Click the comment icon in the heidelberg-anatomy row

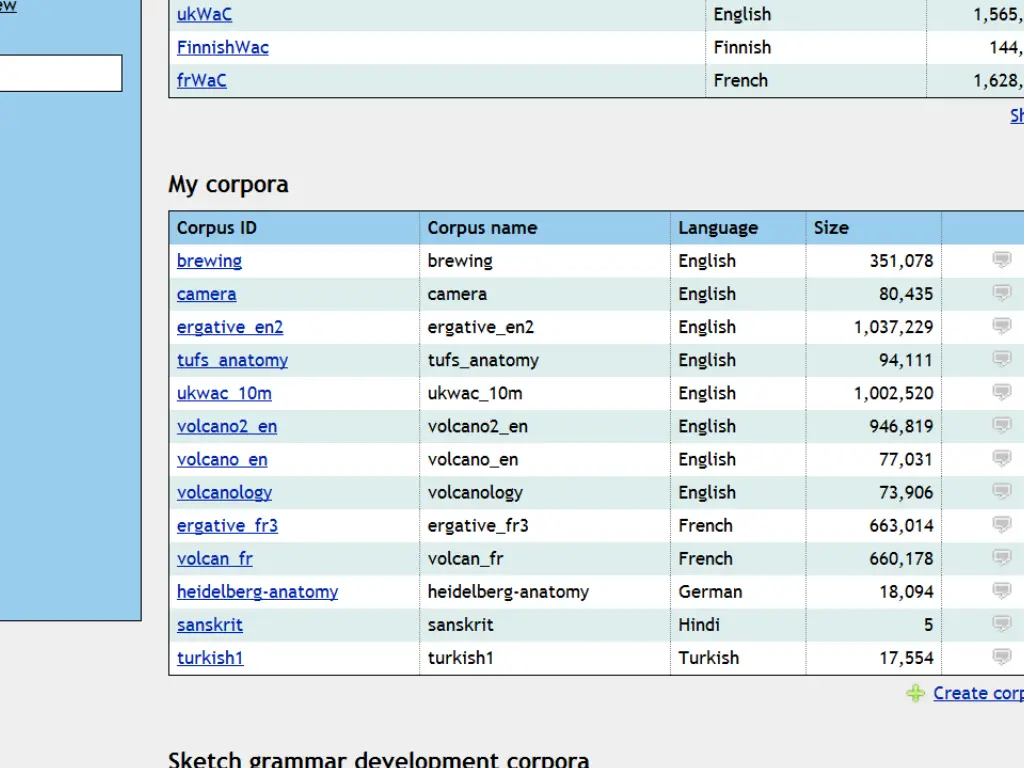pyautogui.click(x=1001, y=590)
